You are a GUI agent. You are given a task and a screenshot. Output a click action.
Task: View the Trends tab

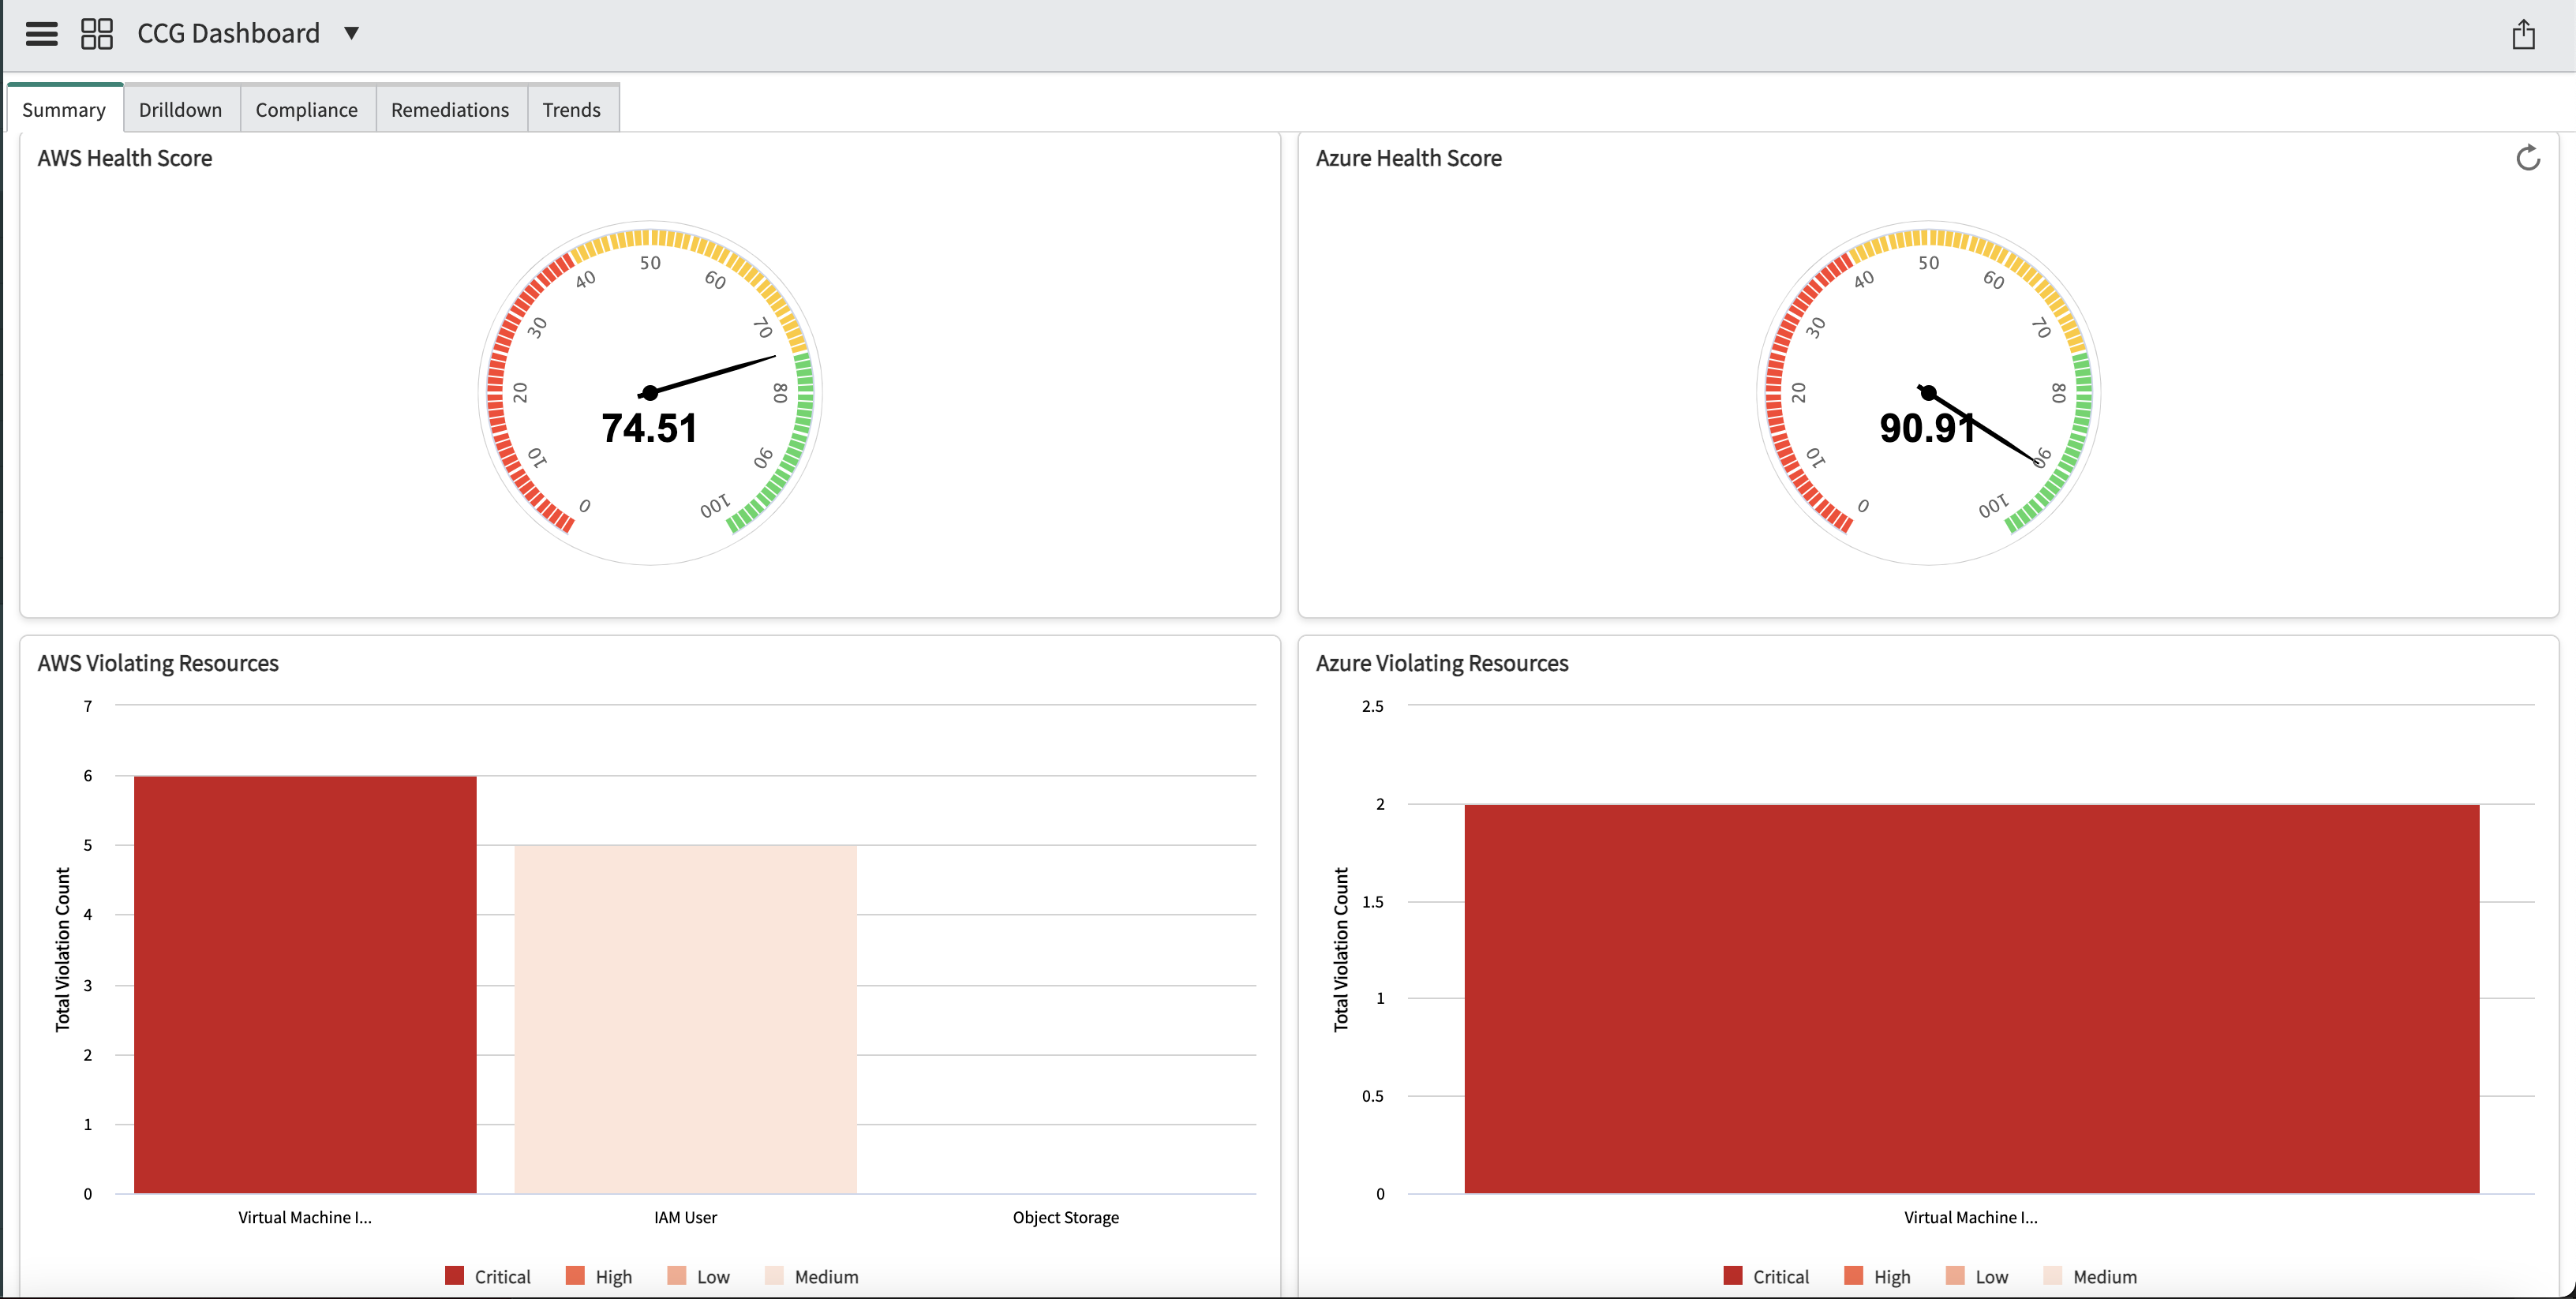pos(572,109)
